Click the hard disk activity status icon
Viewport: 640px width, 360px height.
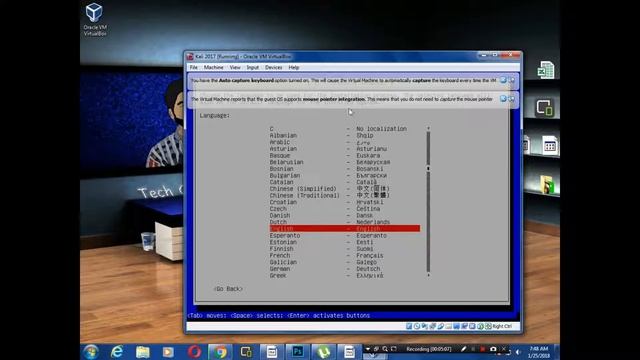(409, 326)
